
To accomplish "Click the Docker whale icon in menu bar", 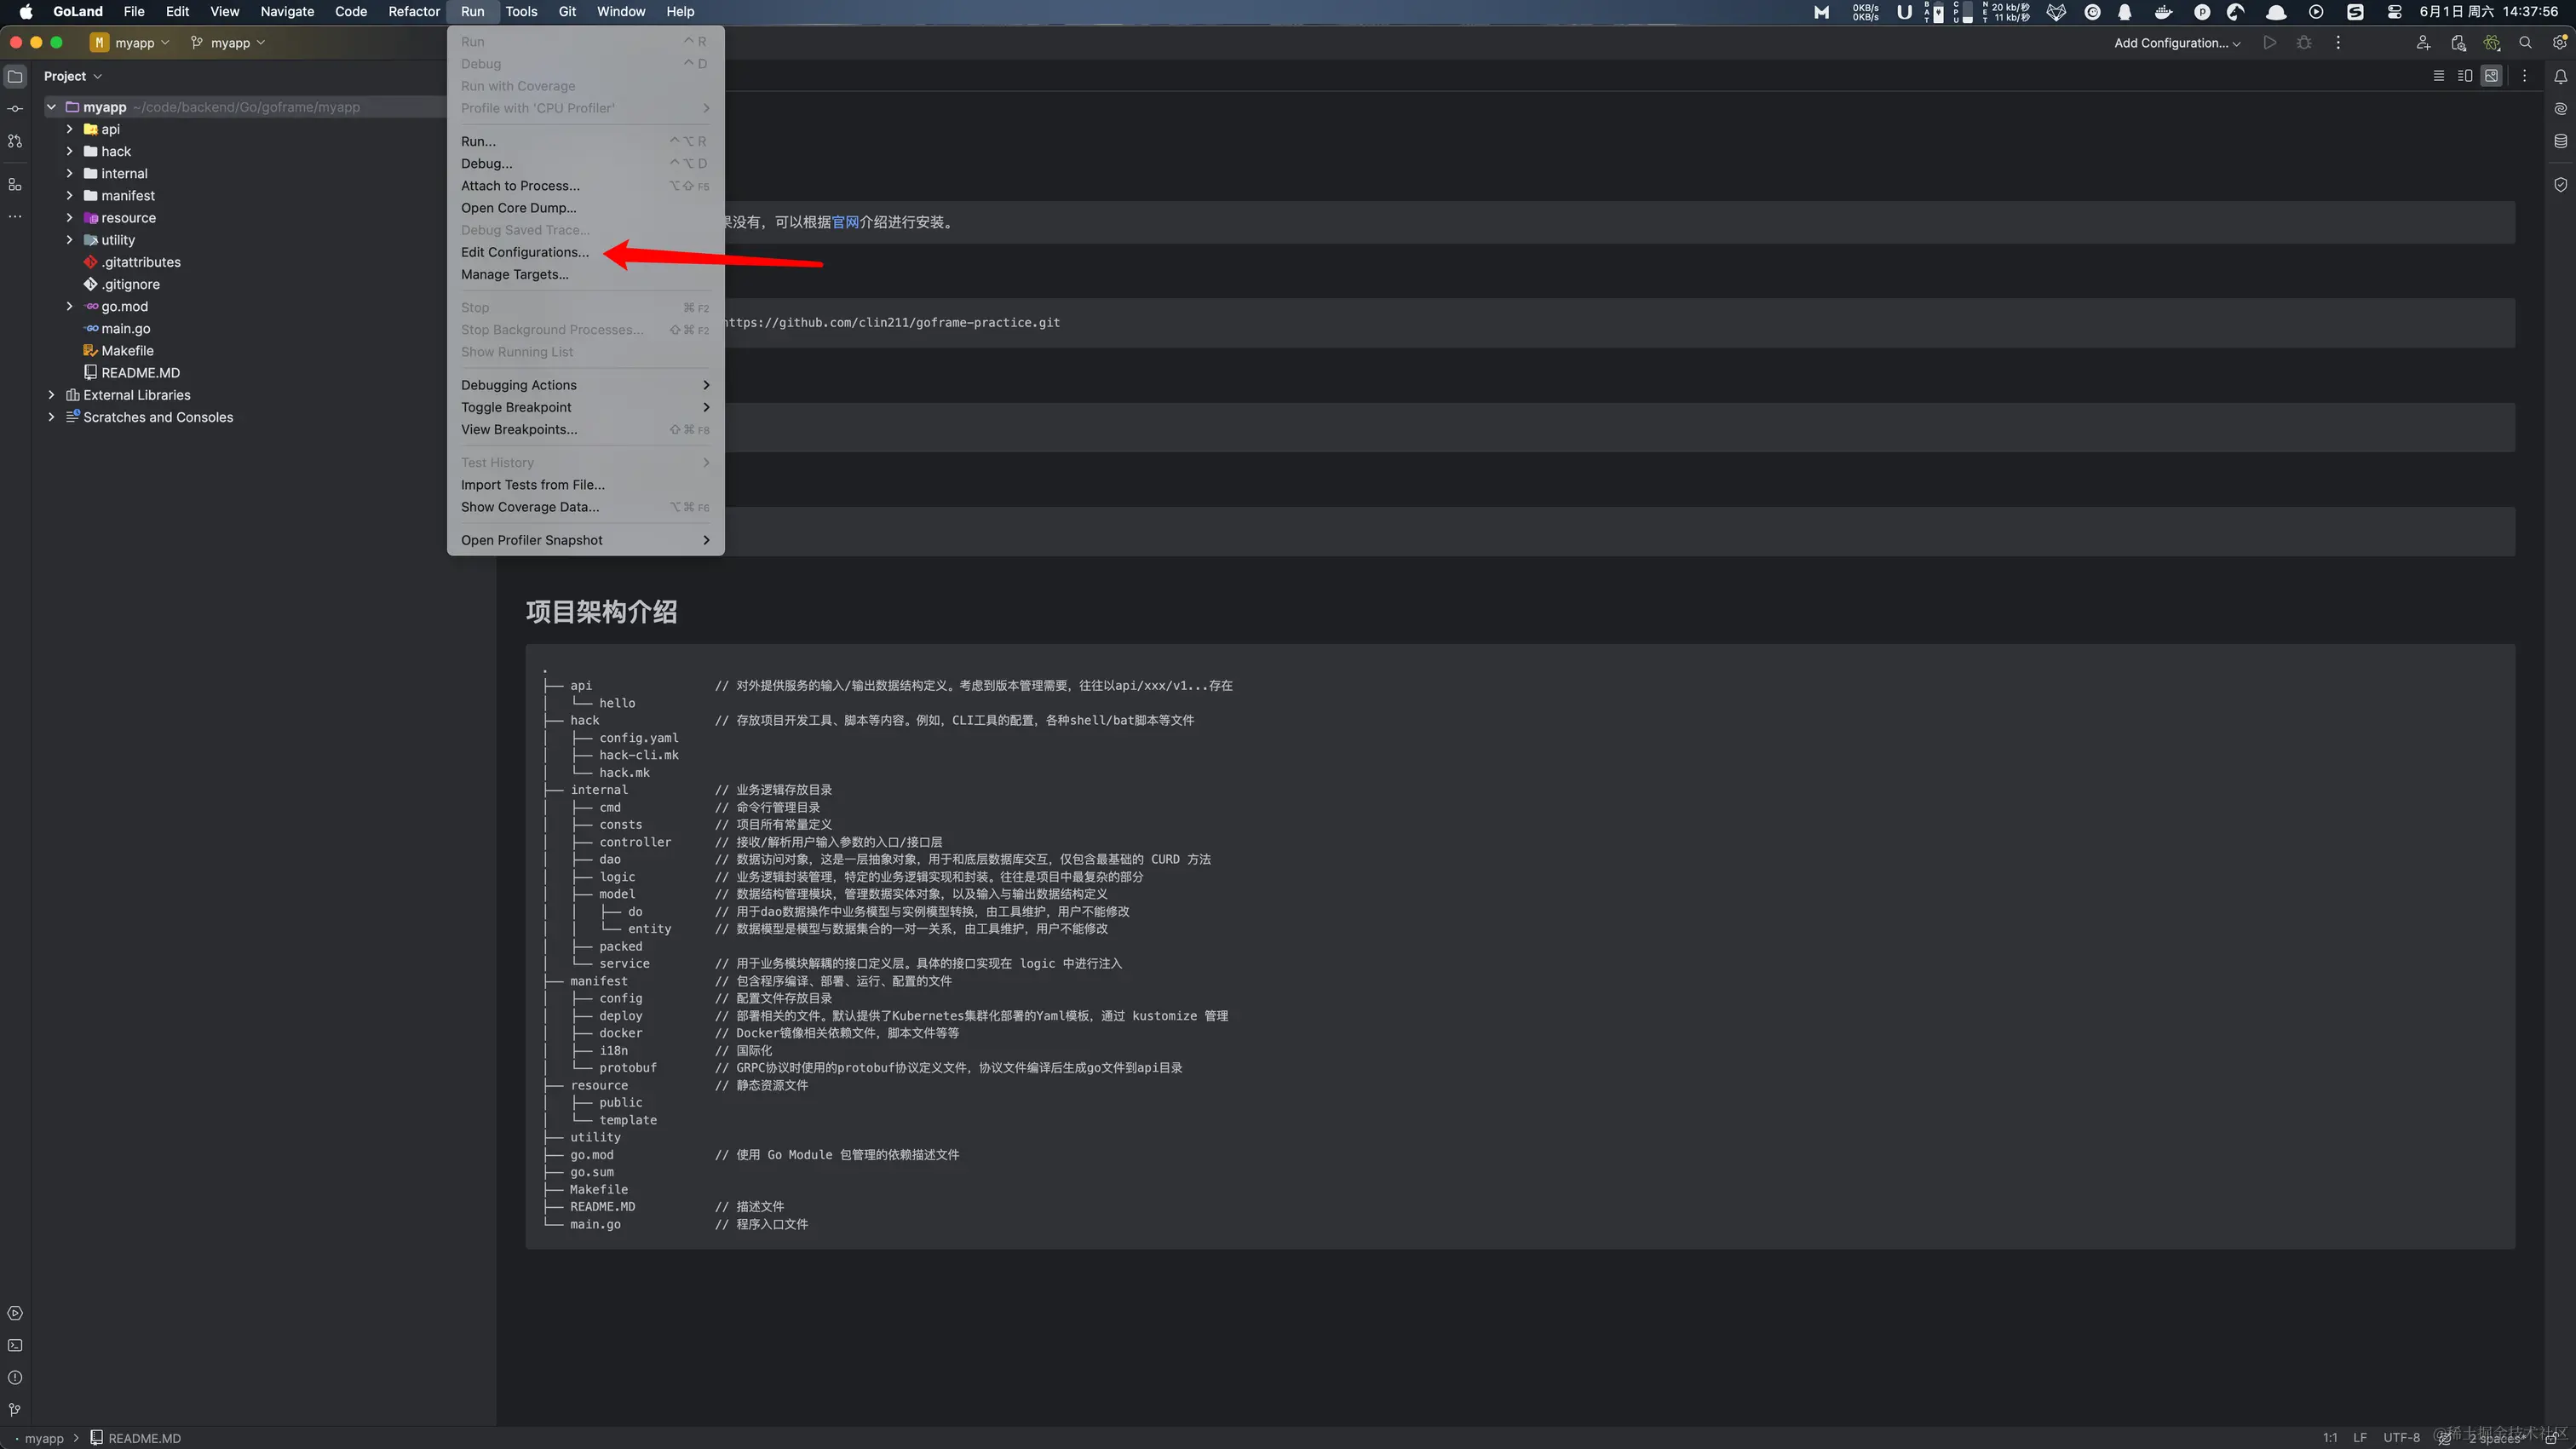I will pyautogui.click(x=2163, y=12).
